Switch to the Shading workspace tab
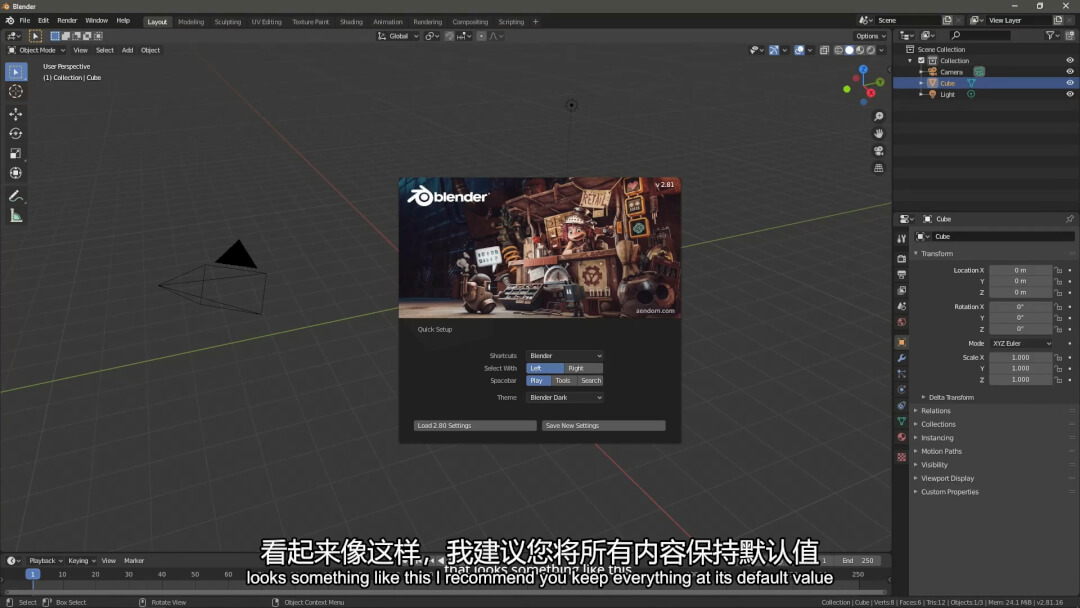This screenshot has height=608, width=1080. (x=351, y=22)
